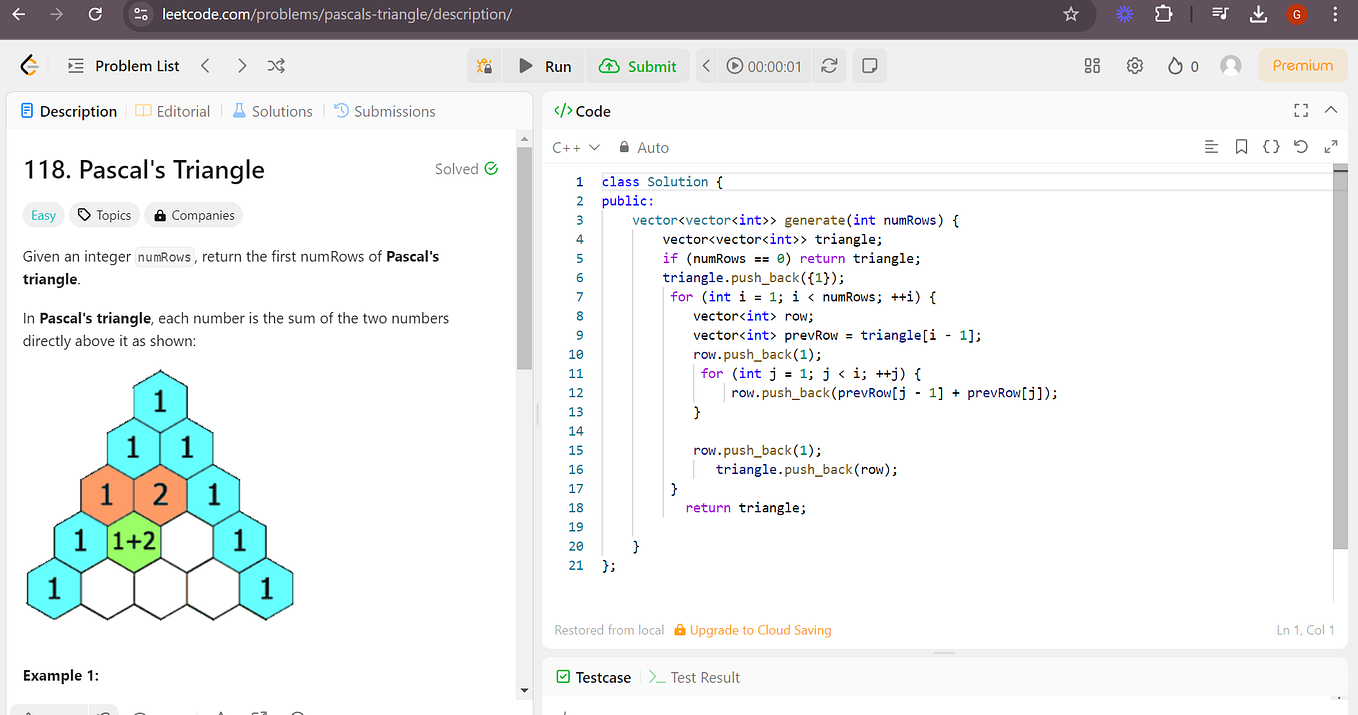Go to the next problem arrow
The image size is (1358, 715).
[x=241, y=66]
